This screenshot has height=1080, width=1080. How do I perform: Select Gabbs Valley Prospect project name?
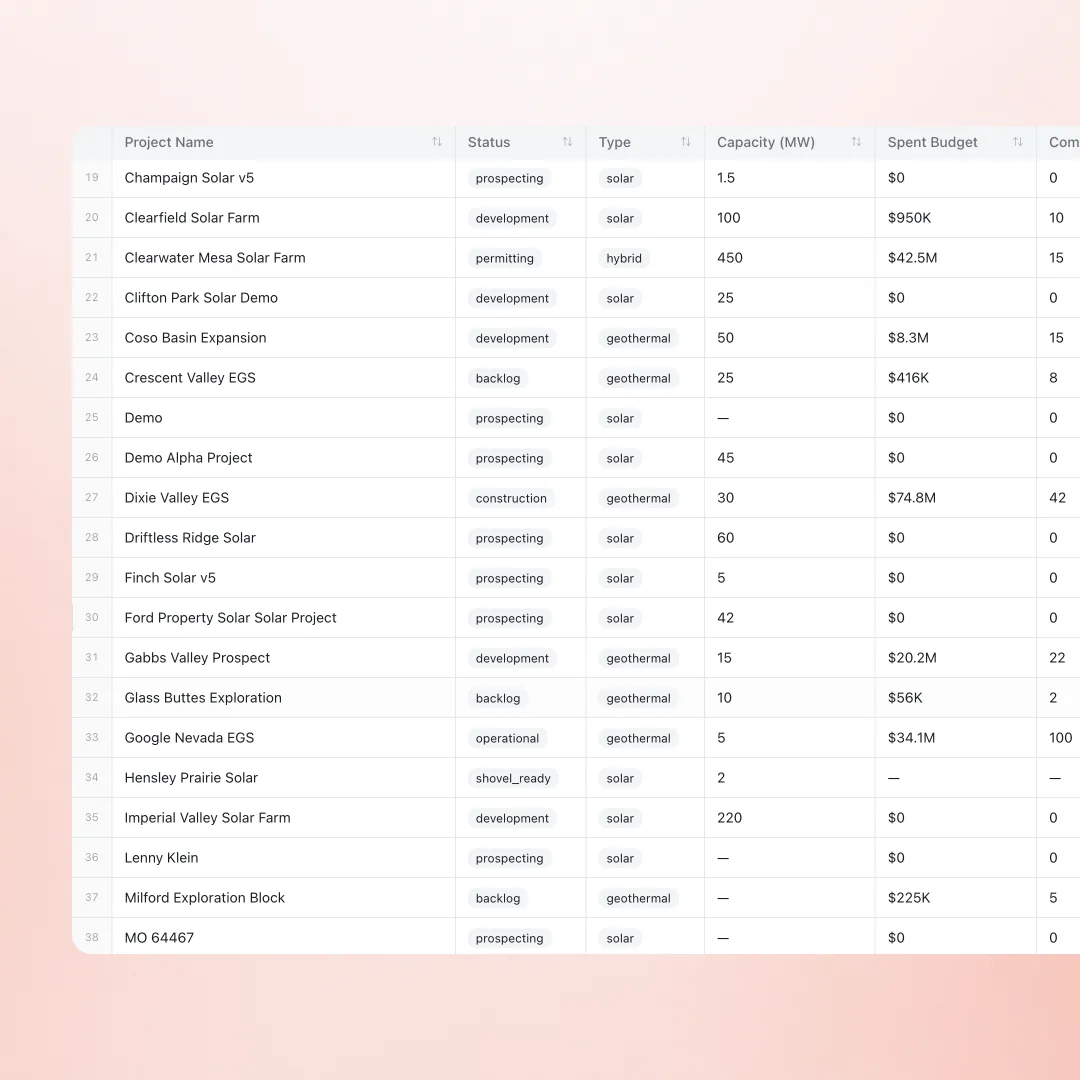(x=198, y=658)
